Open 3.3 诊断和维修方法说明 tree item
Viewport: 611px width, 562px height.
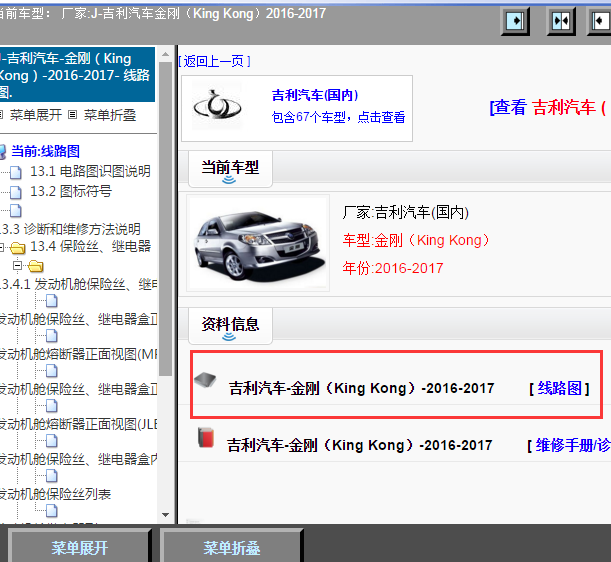tap(70, 229)
